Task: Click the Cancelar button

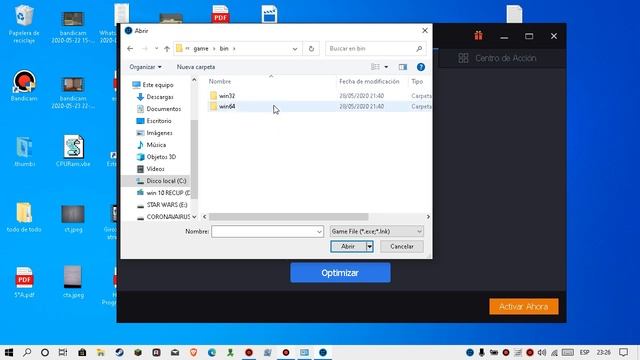Action: (402, 247)
